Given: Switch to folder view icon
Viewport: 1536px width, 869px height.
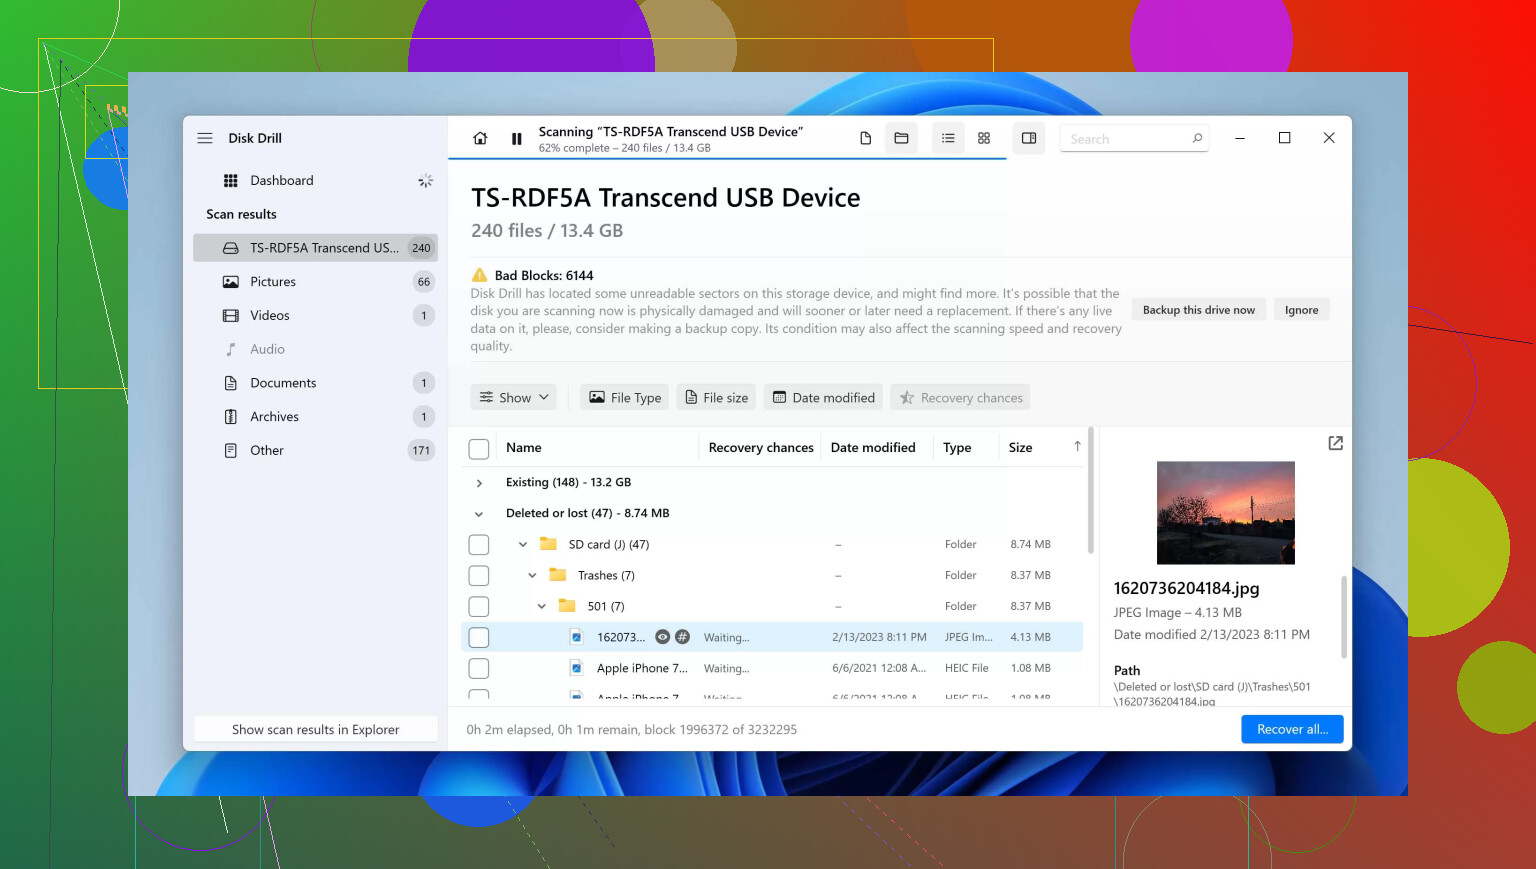Looking at the screenshot, I should (x=901, y=139).
